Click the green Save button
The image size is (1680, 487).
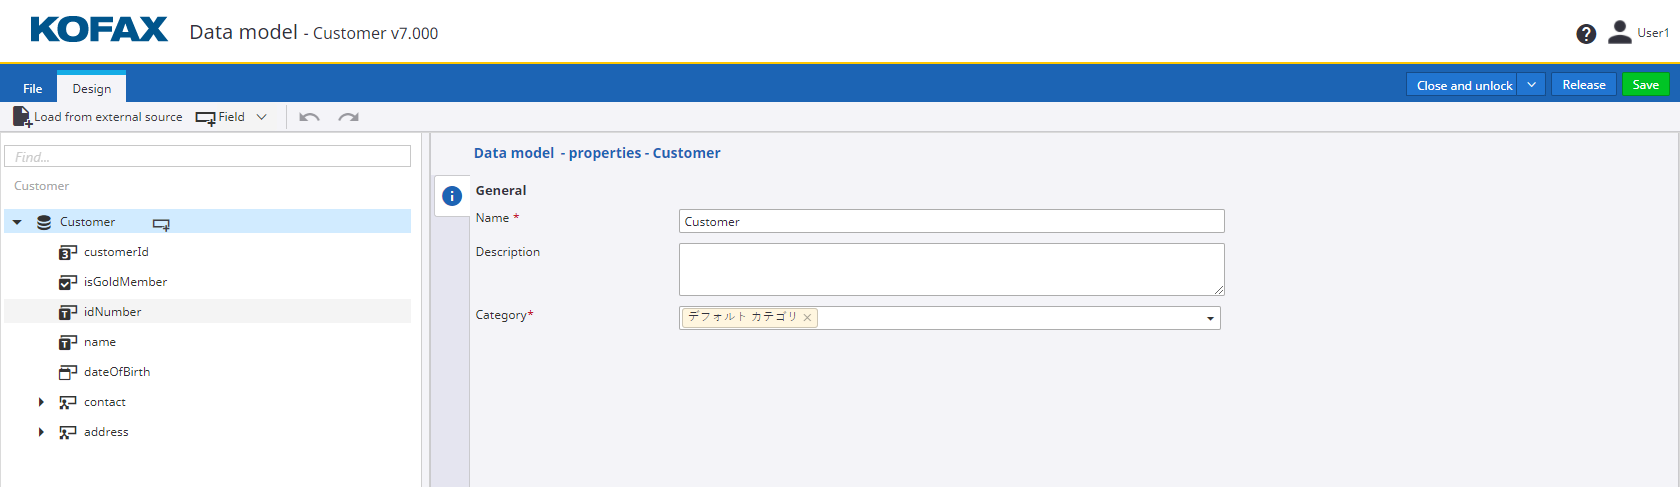1645,85
